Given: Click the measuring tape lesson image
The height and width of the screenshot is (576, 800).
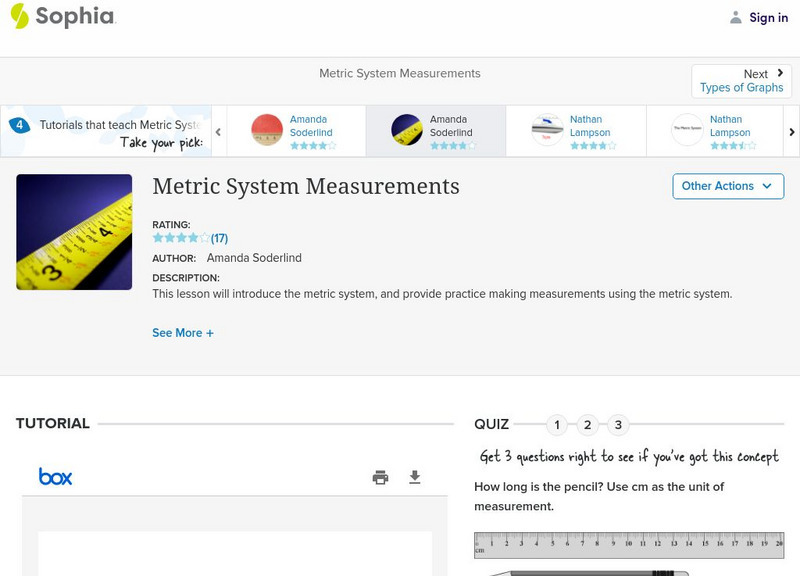Looking at the screenshot, I should tap(74, 232).
